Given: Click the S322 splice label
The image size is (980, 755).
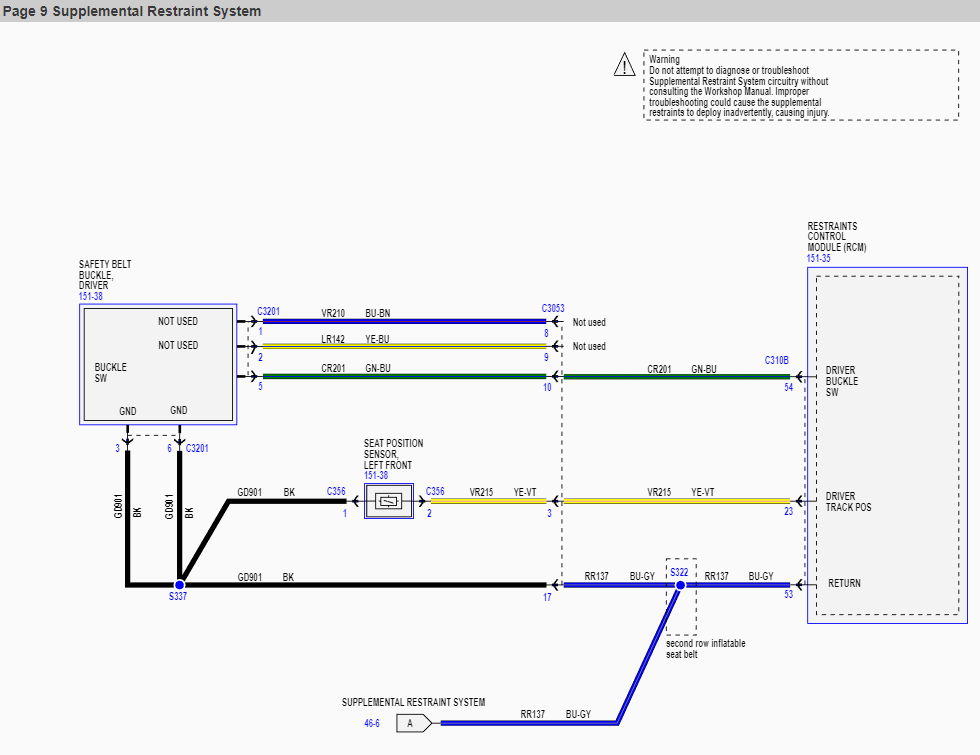Looking at the screenshot, I should (x=679, y=571).
